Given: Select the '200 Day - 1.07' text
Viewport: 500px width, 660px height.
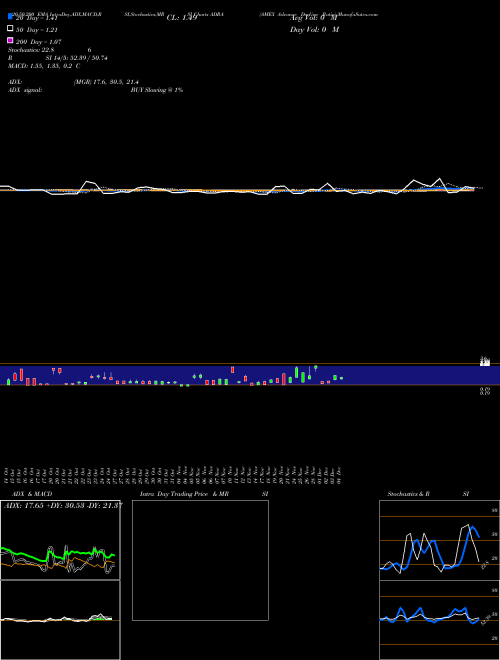Looking at the screenshot, I should pos(38,42).
